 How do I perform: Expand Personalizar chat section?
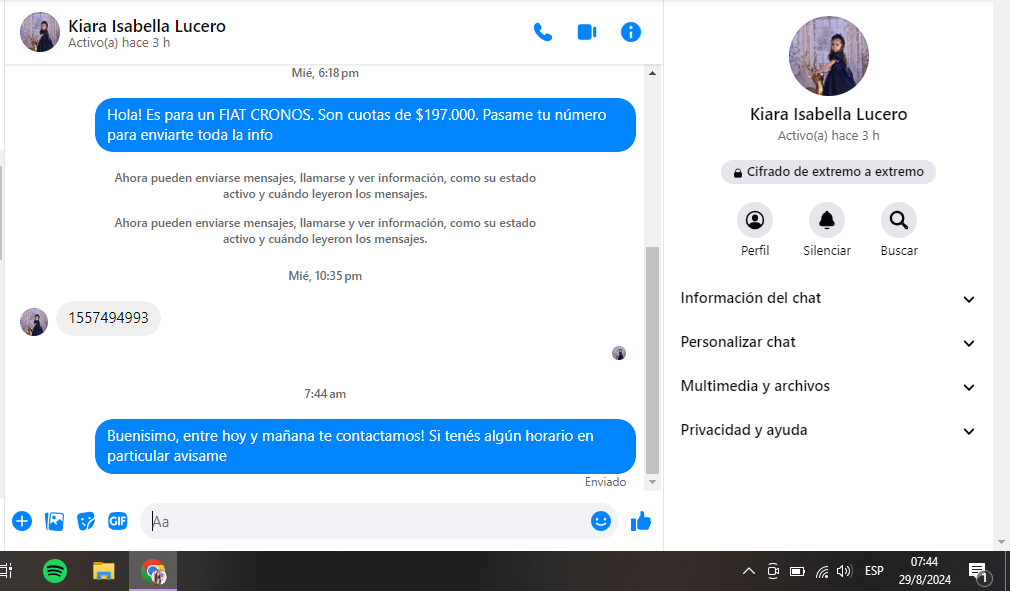[x=827, y=343]
